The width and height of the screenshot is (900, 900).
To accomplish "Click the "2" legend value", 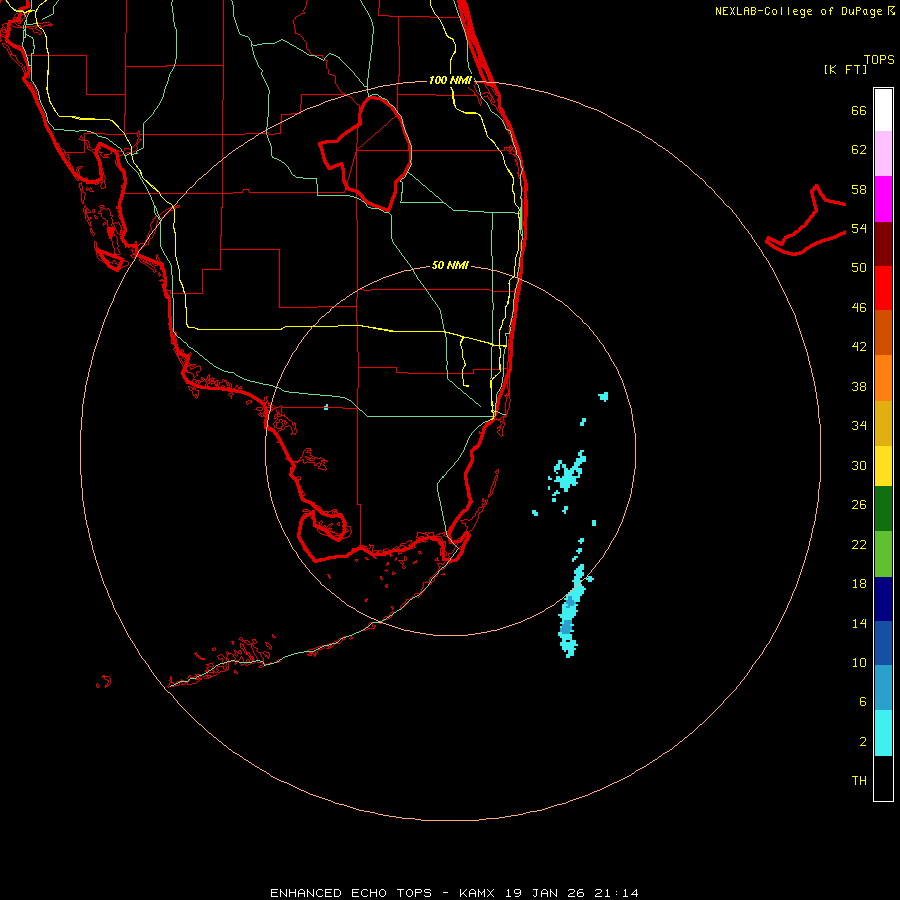I will pos(863,742).
